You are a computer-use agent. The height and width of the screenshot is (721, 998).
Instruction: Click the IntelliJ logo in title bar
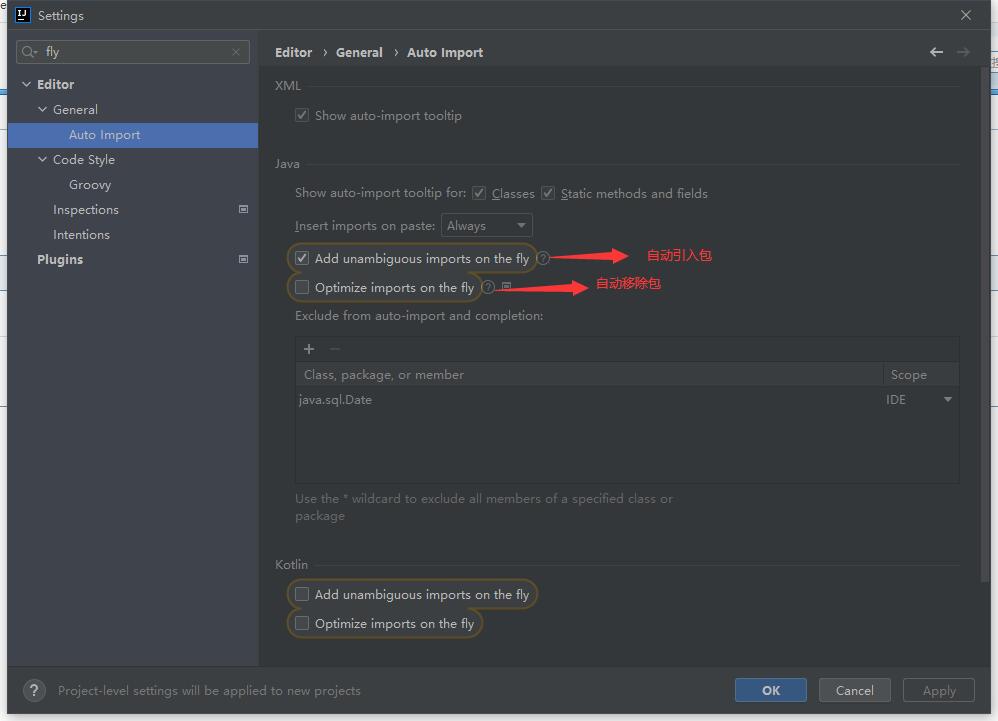[23, 15]
